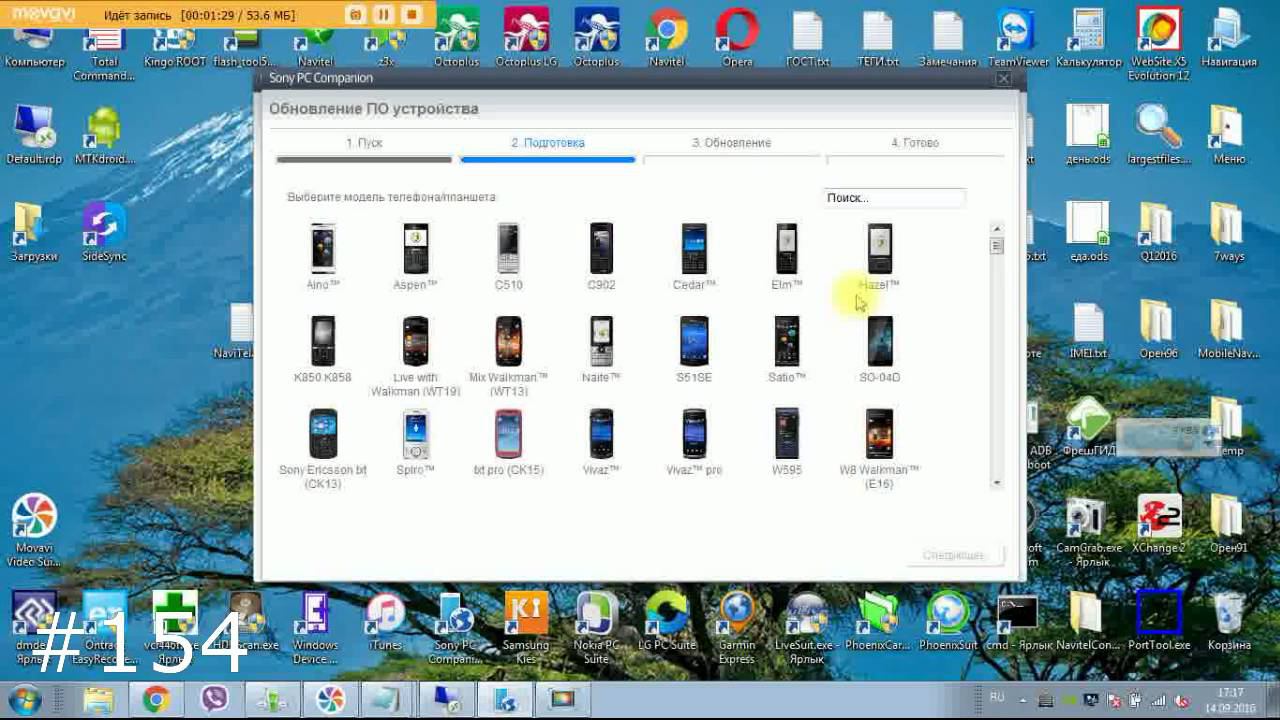
Task: Select the Hazel phone model
Action: [x=880, y=257]
